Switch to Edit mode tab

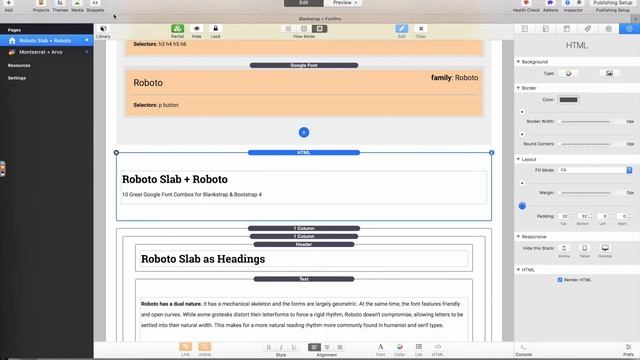point(304,3)
